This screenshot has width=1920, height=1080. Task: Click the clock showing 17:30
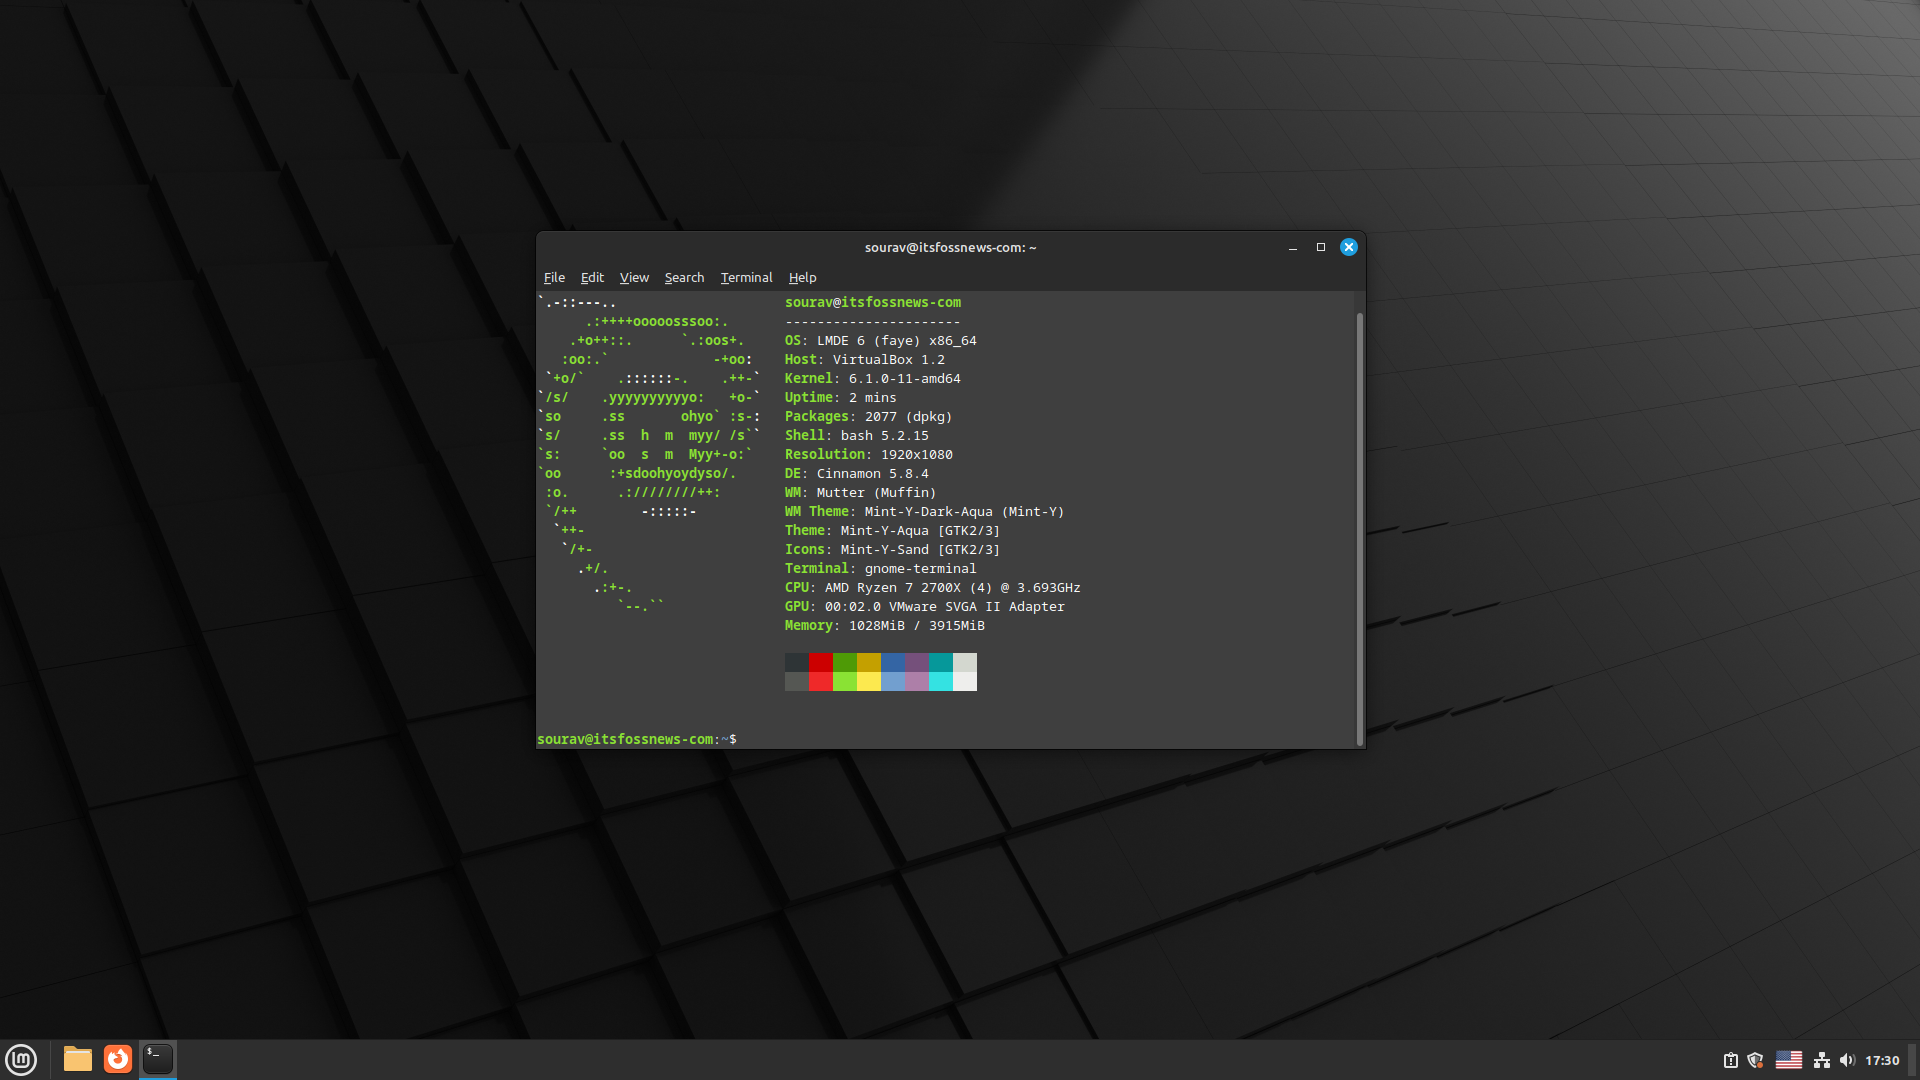(1884, 1060)
